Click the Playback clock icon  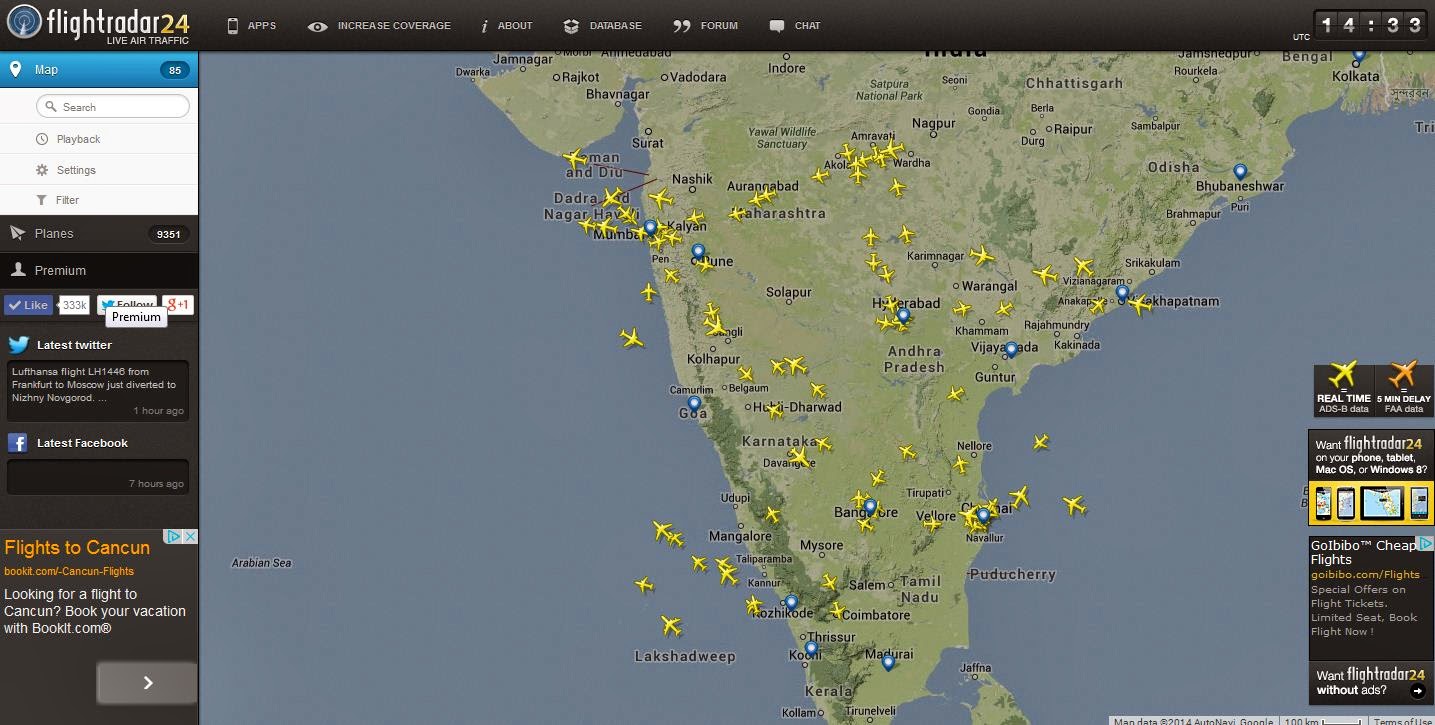[42, 139]
